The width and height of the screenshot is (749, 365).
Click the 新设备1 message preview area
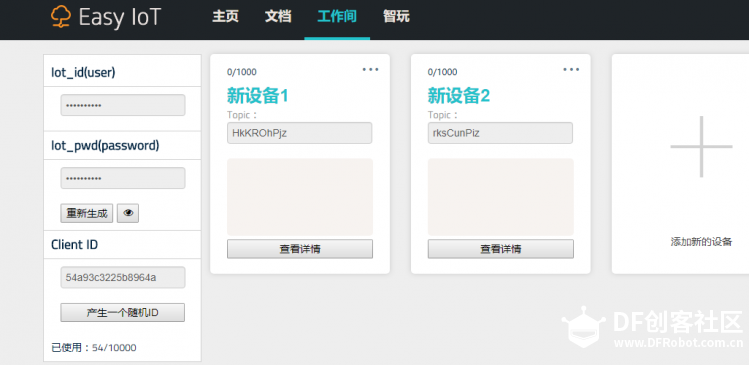click(x=300, y=197)
